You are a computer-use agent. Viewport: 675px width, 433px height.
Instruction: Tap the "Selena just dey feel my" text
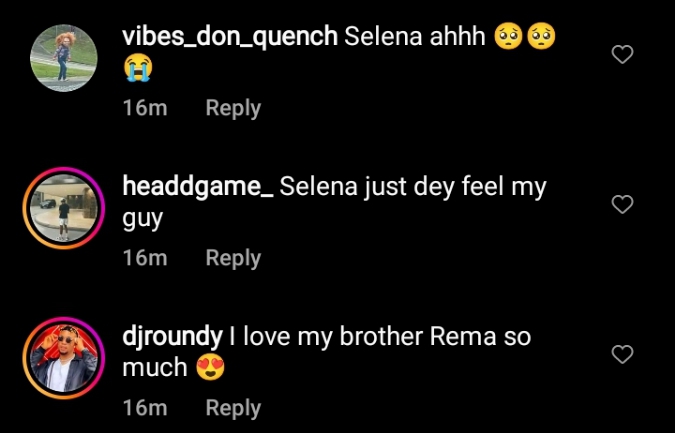(413, 187)
